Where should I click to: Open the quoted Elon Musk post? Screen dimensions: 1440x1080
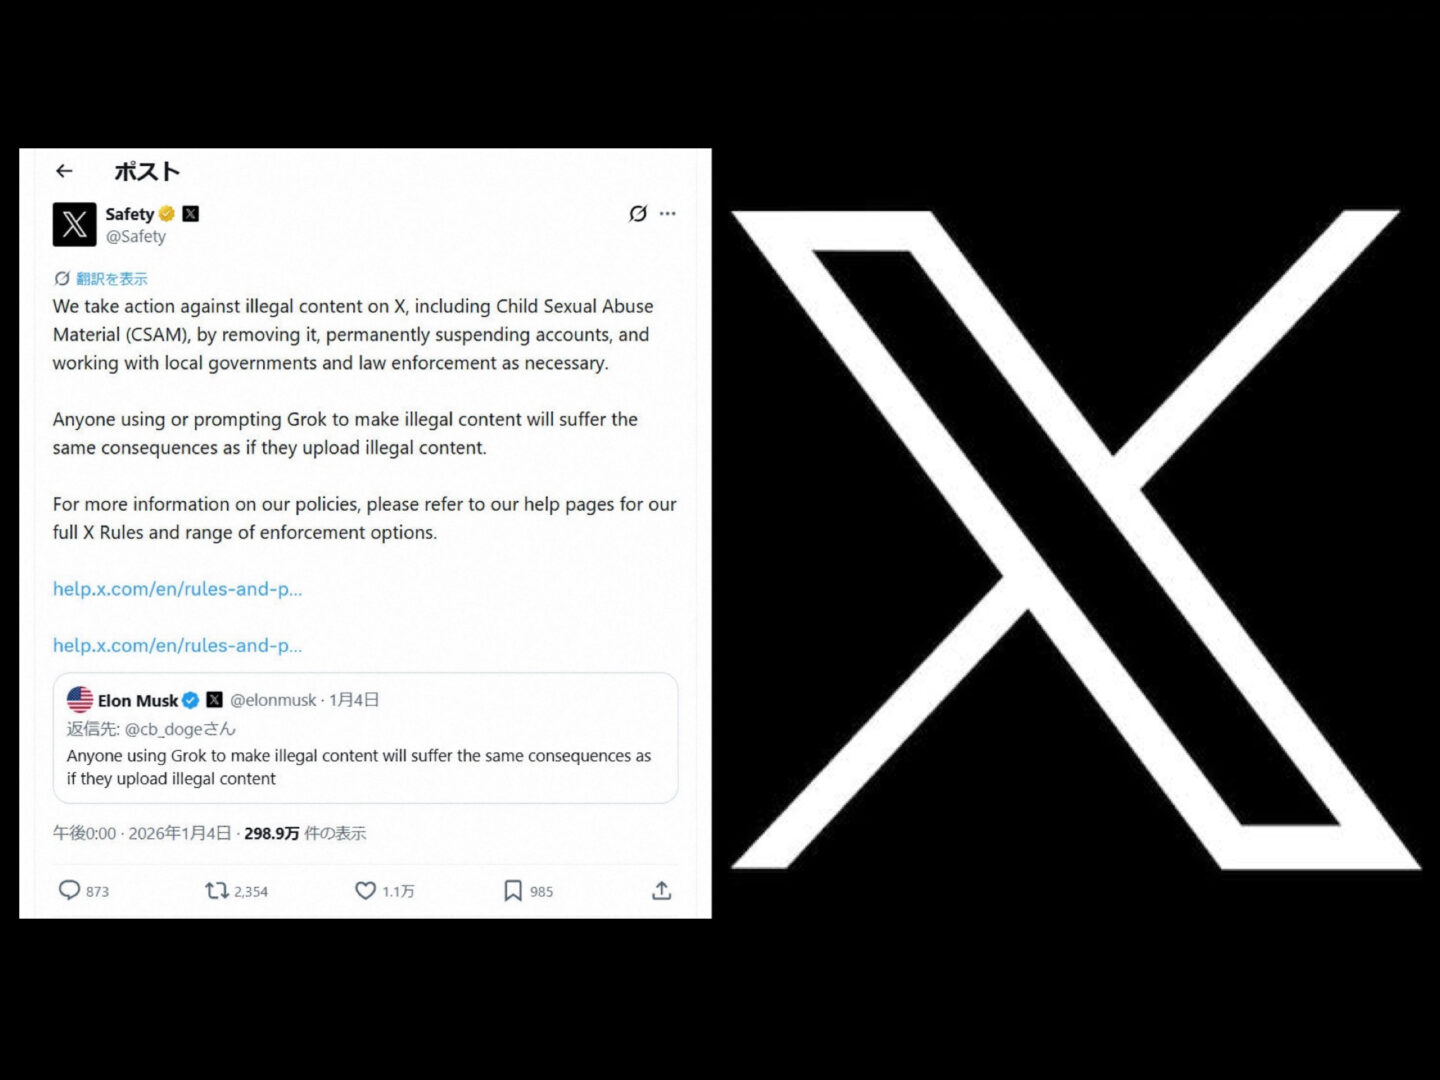pos(365,738)
